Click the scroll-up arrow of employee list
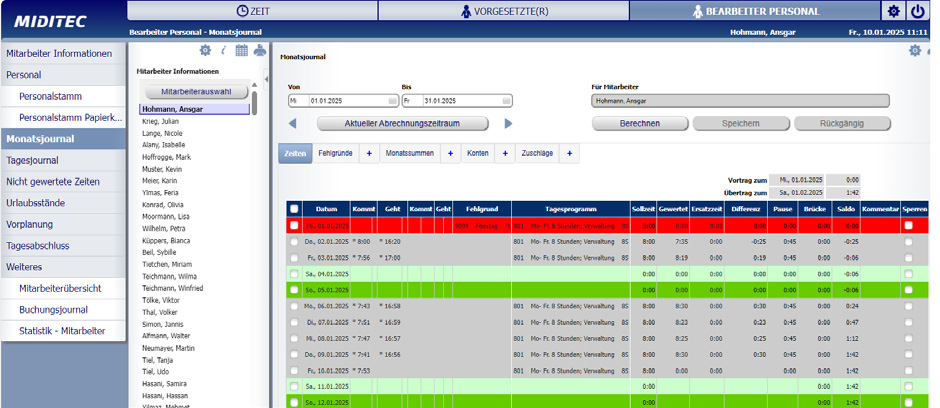 coord(255,85)
